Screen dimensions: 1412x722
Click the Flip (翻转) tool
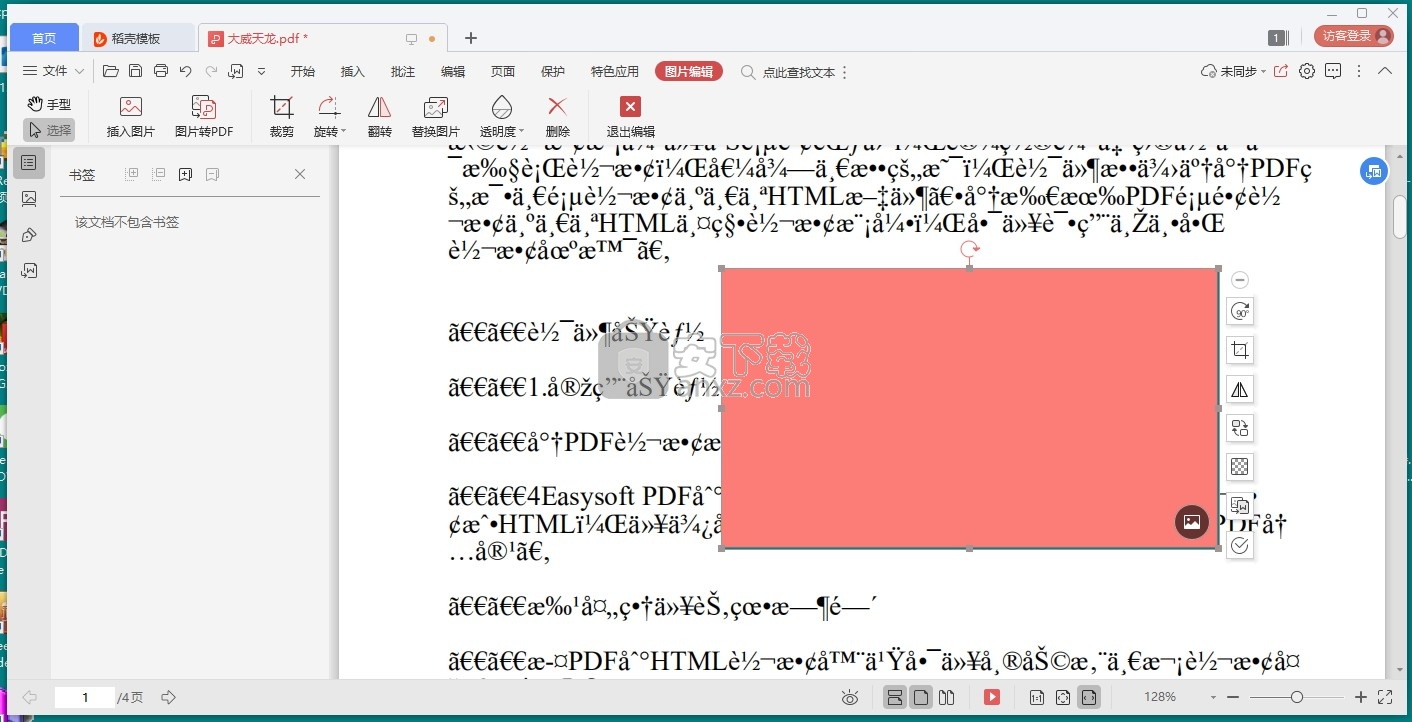point(379,118)
